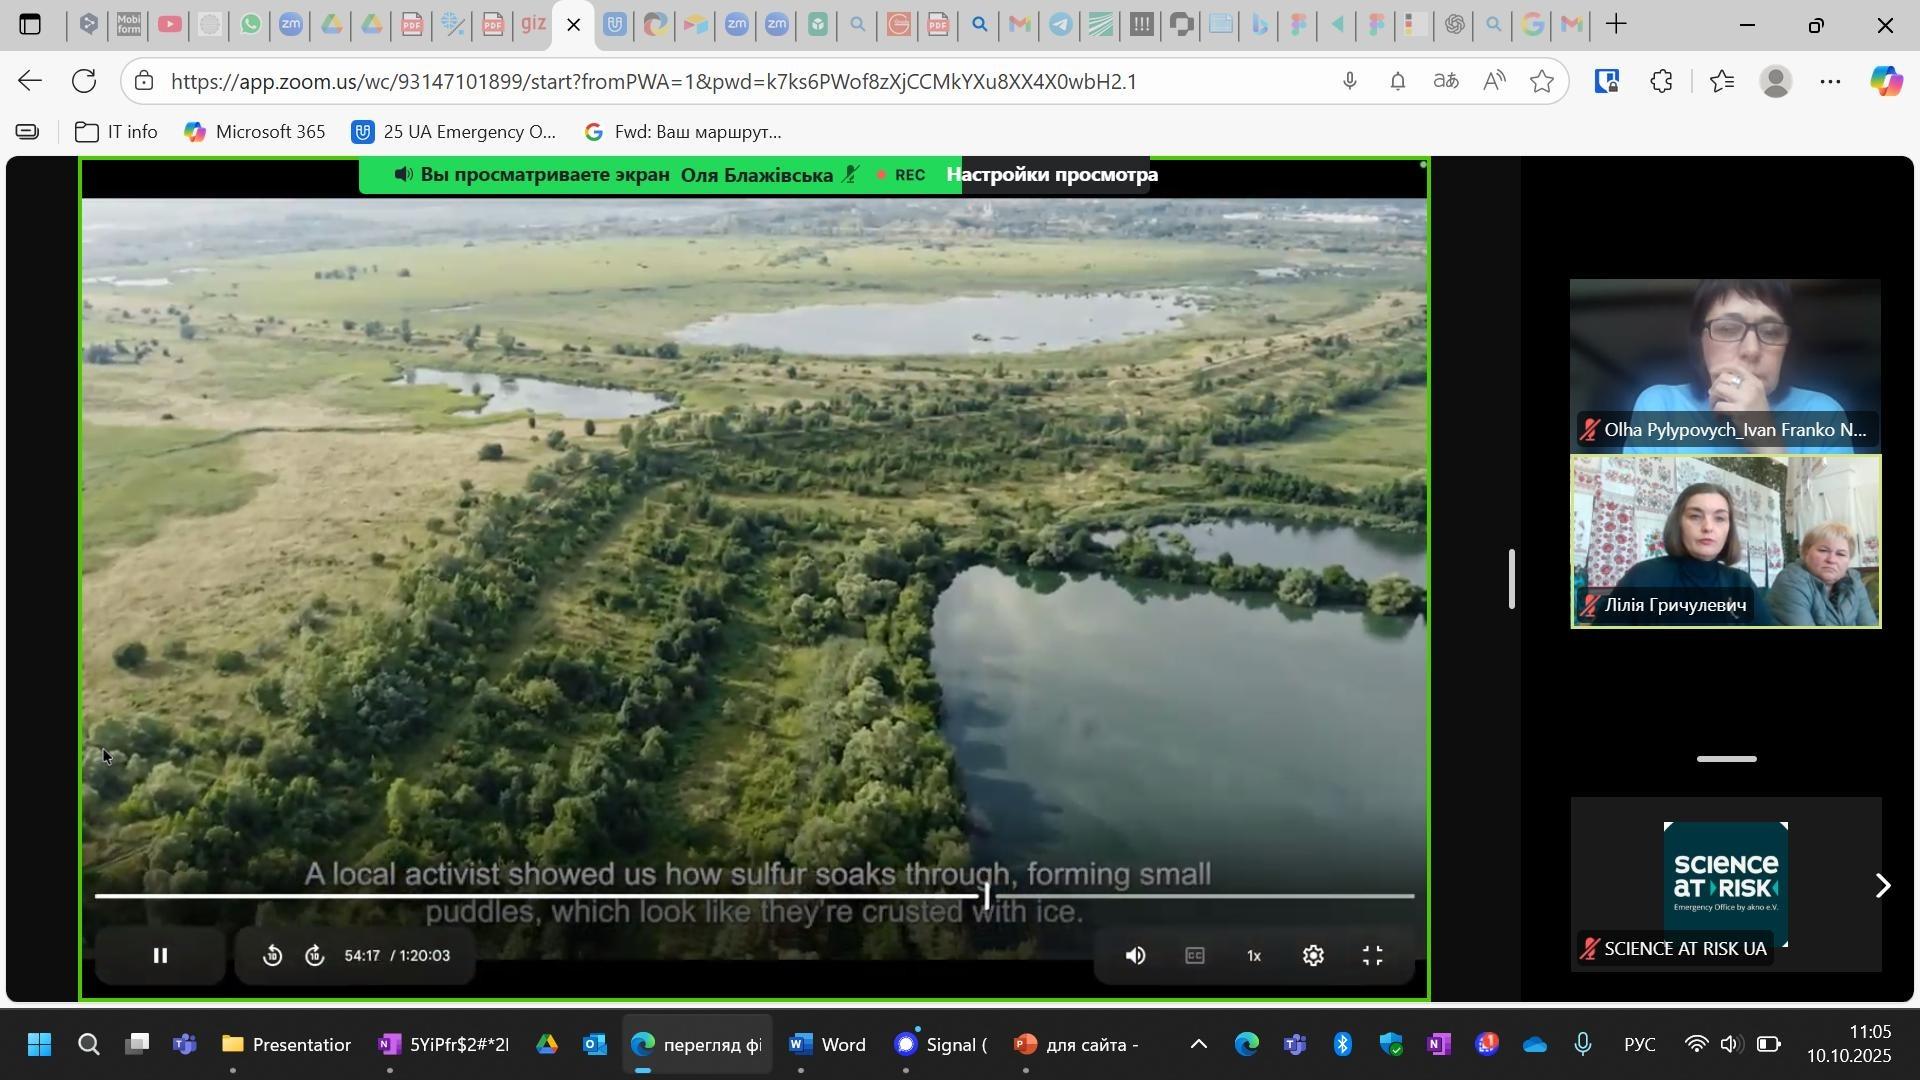Image resolution: width=1920 pixels, height=1080 pixels.
Task: Open Copilot sidebar icon
Action: point(1886,82)
